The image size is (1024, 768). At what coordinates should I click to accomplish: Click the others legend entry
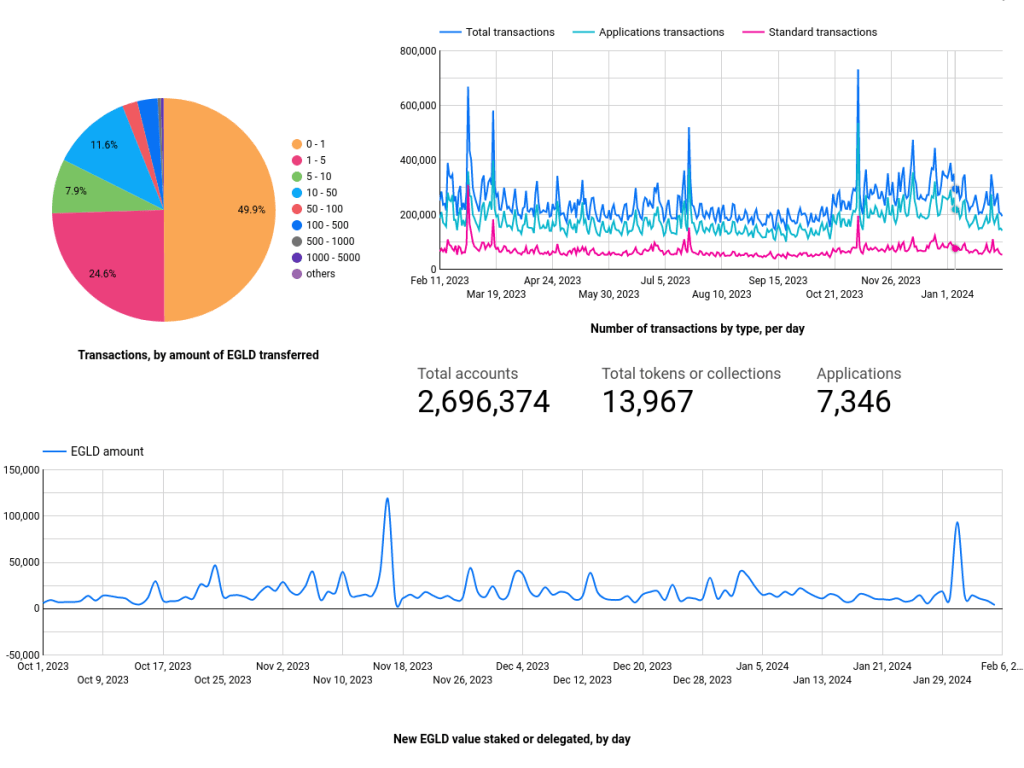(321, 273)
